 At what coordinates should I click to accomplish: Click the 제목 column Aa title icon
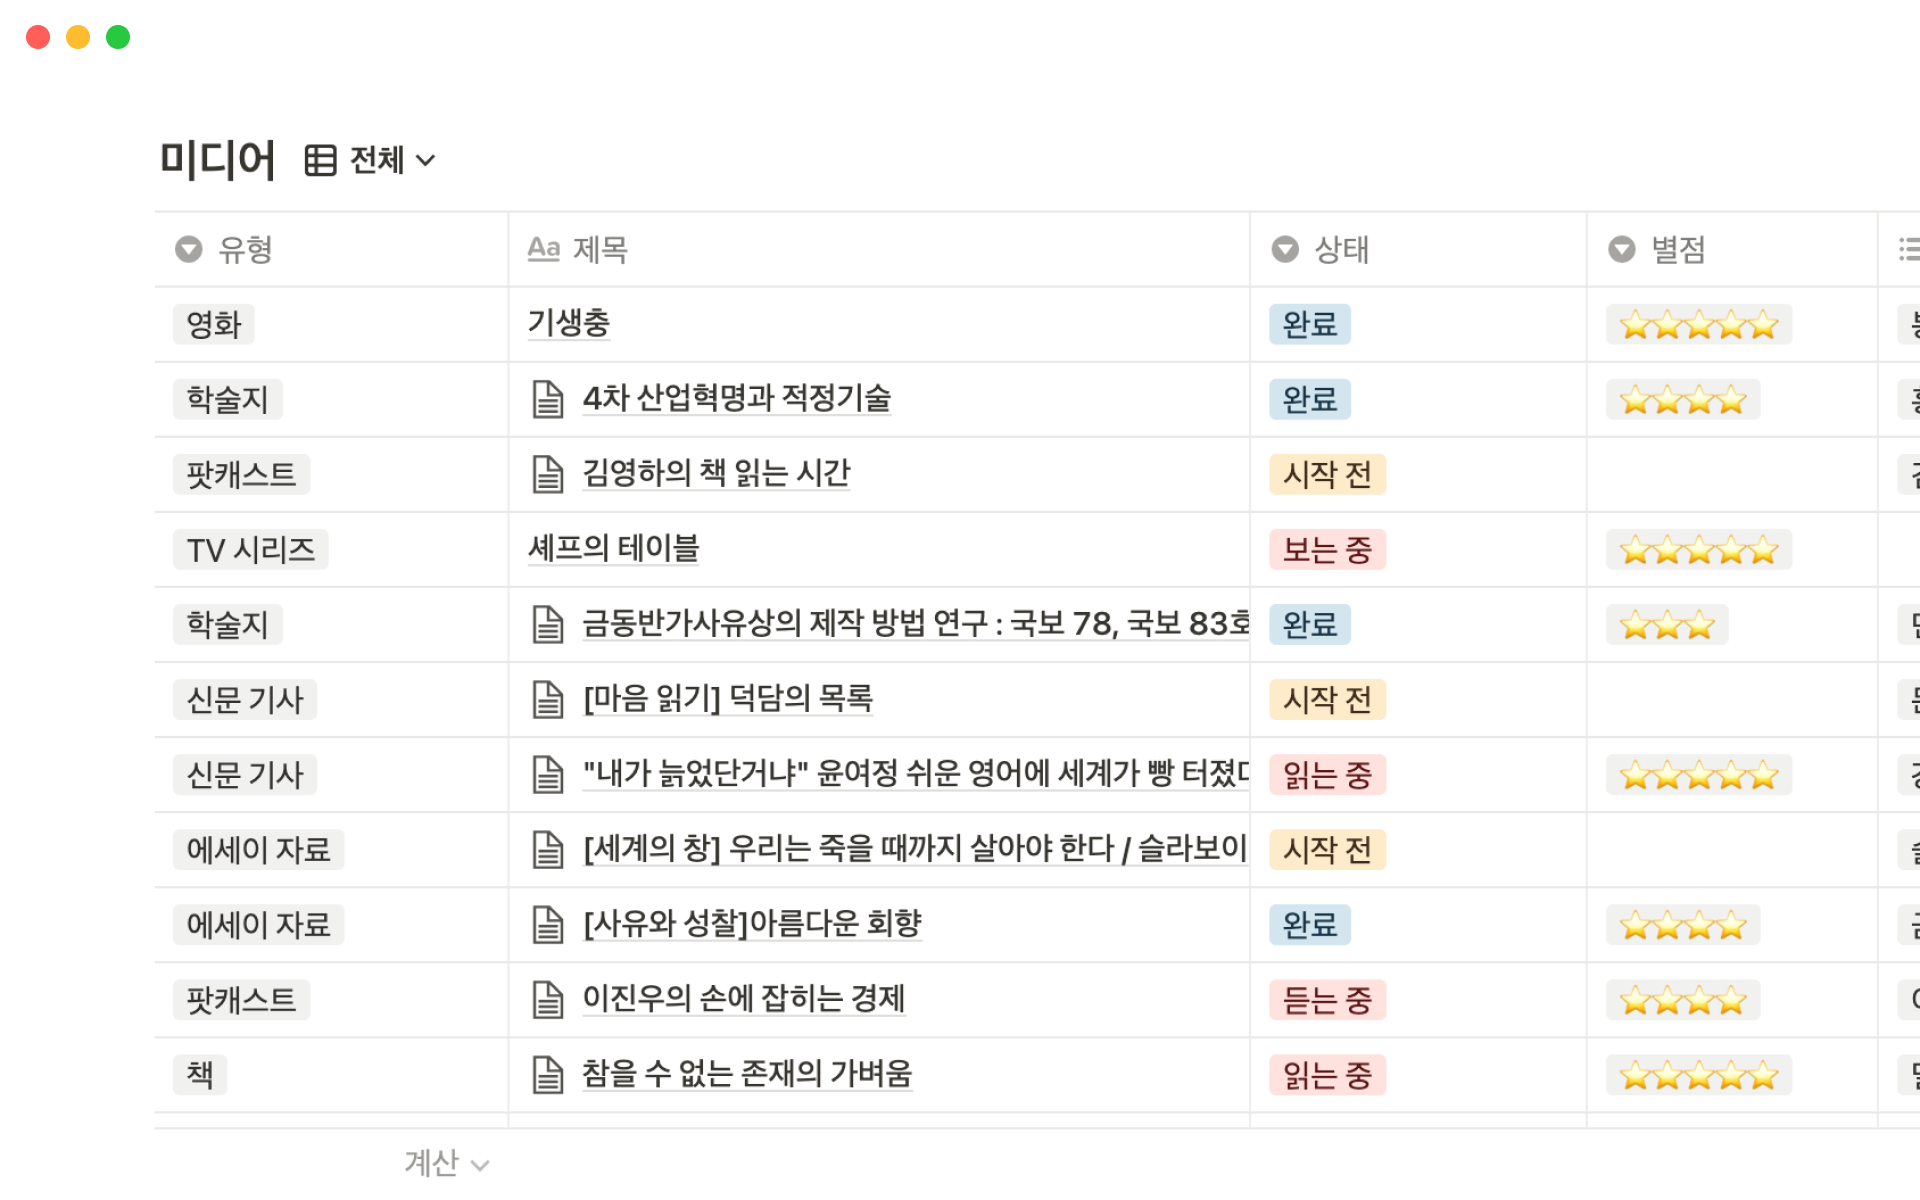coord(543,249)
